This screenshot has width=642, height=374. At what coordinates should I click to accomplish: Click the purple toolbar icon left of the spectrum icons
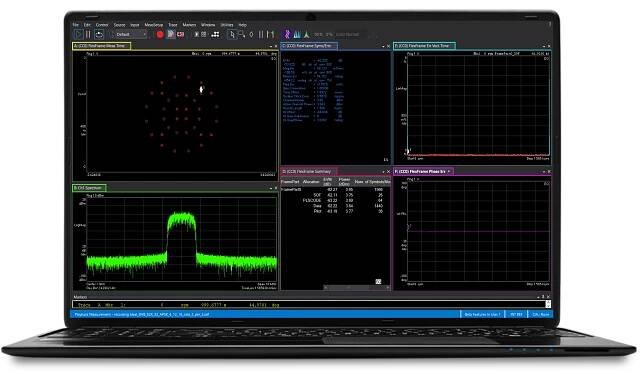(287, 34)
